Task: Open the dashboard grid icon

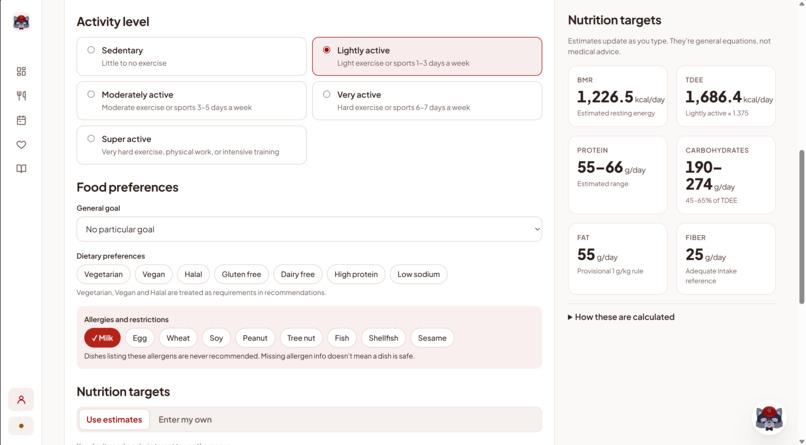Action: point(21,71)
